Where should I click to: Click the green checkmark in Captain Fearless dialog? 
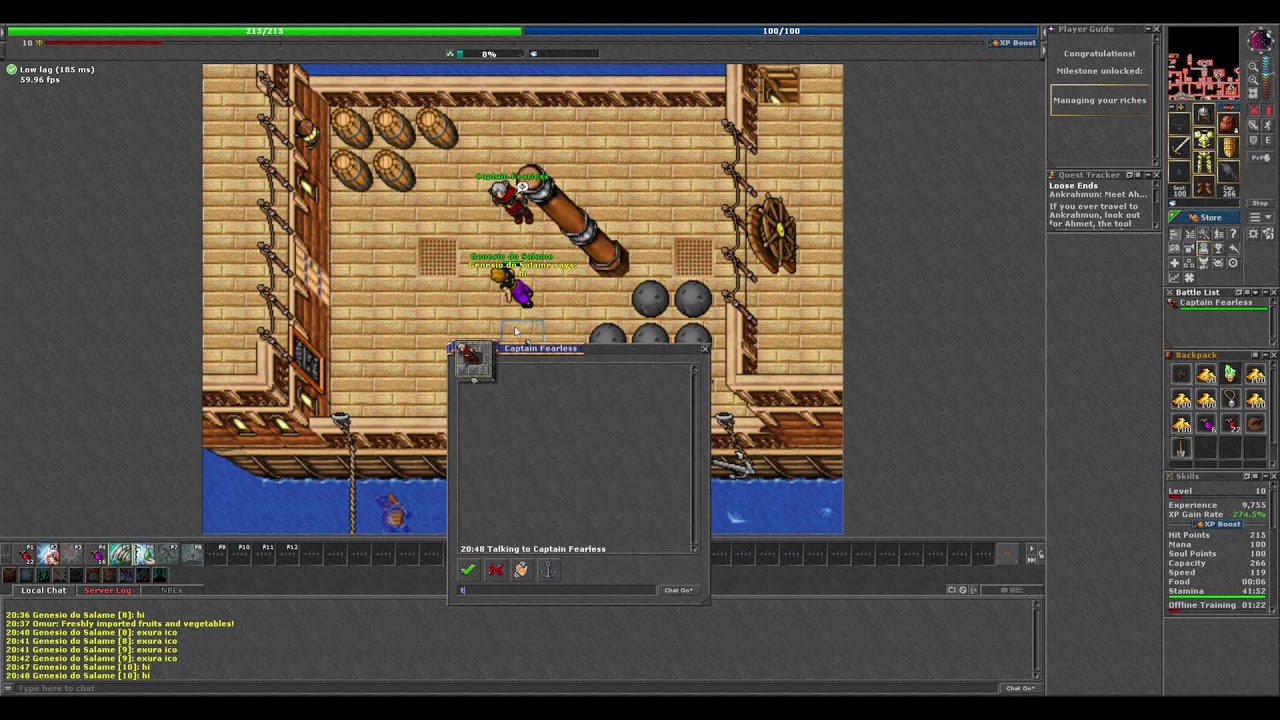468,570
